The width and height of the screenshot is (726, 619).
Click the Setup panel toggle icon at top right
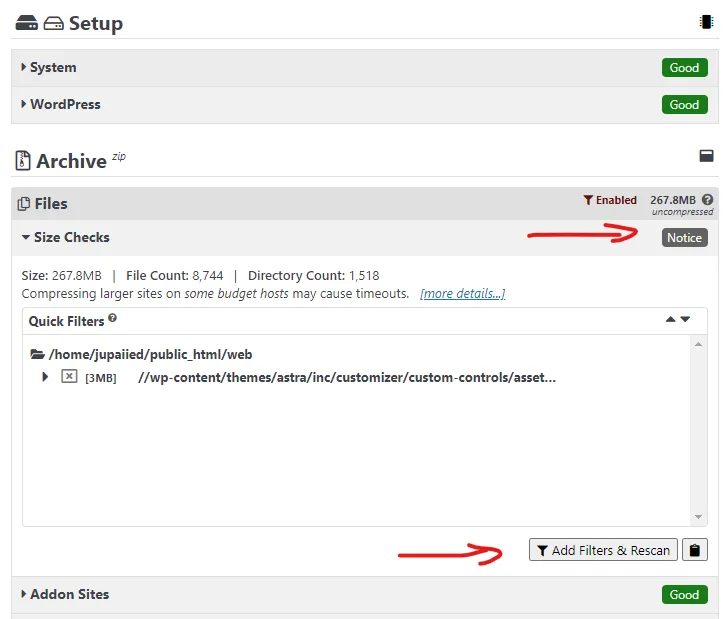coord(706,22)
